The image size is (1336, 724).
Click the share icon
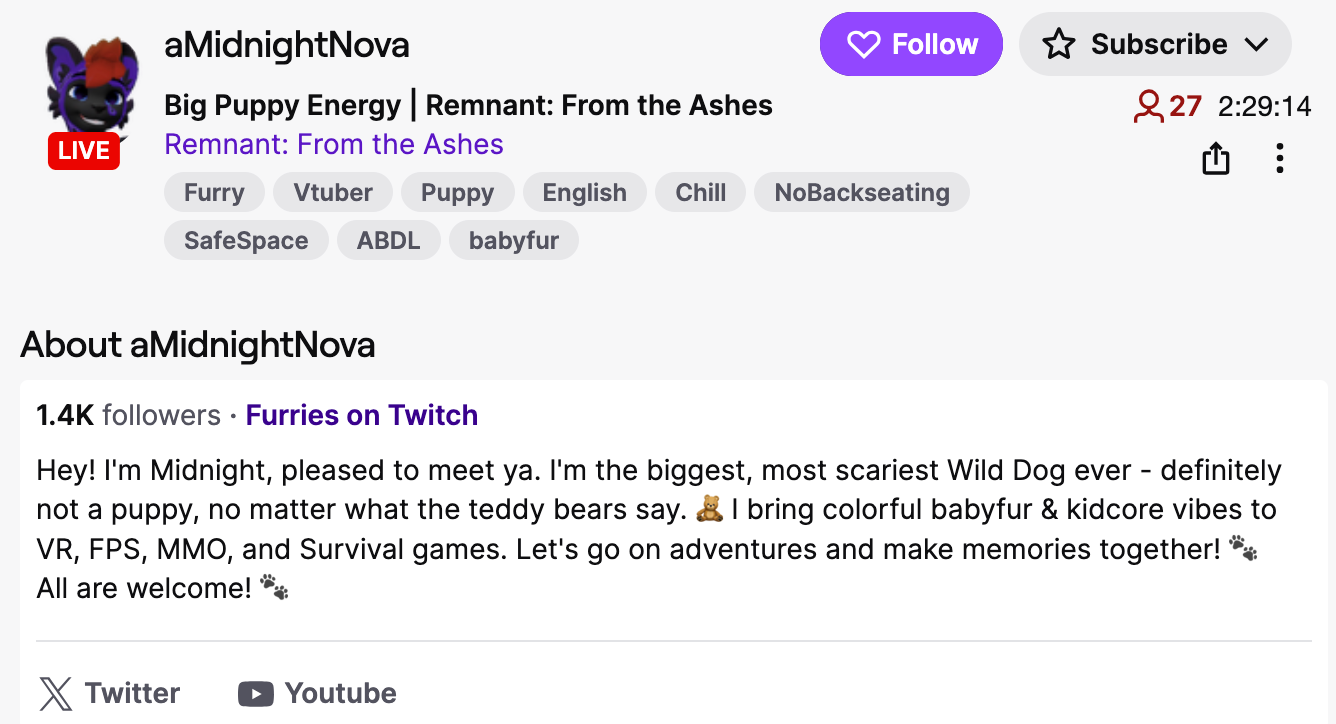(1215, 158)
